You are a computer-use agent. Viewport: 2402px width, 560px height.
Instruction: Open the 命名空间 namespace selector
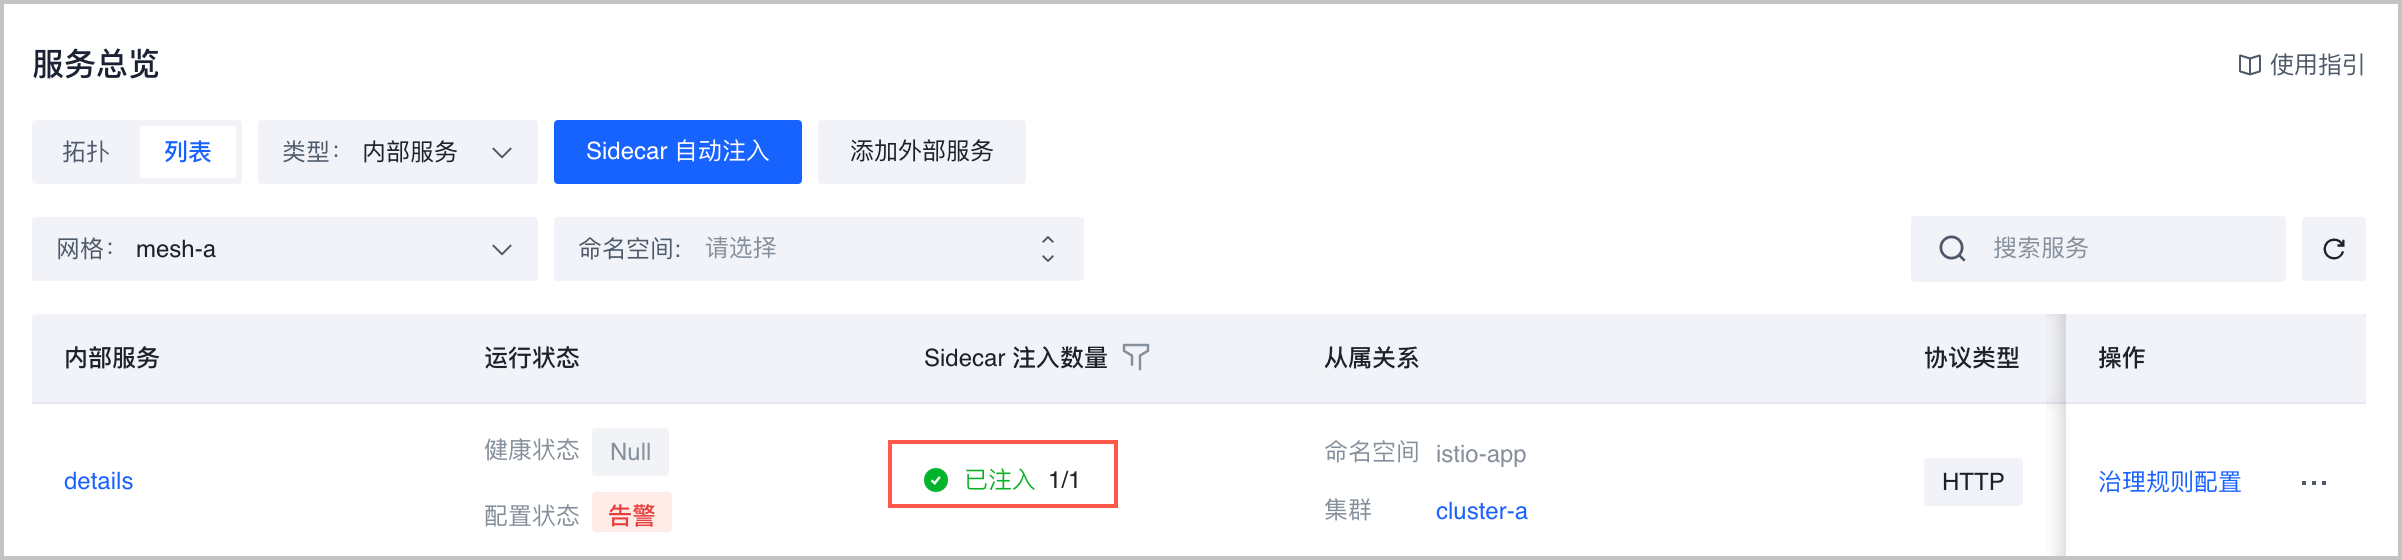point(818,249)
